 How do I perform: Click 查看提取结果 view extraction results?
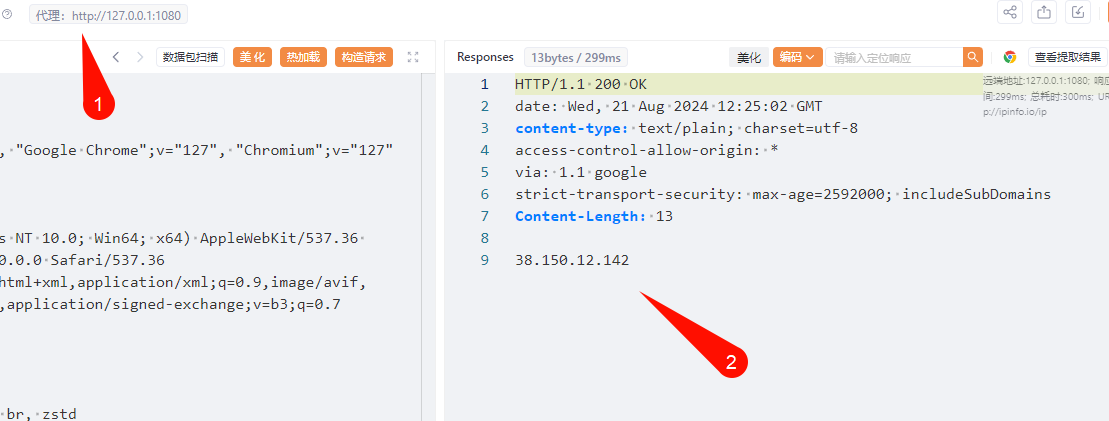(1068, 57)
